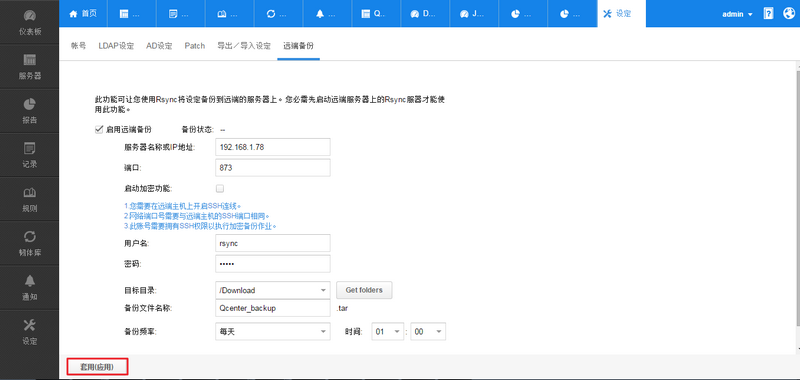
Task: Open the help question-mark icon
Action: (x=768, y=14)
